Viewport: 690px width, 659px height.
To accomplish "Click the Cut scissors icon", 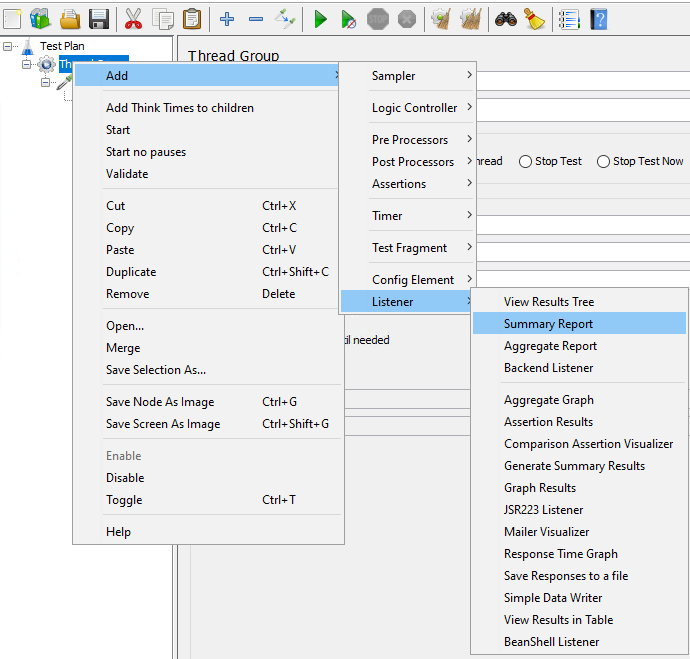I will (x=133, y=18).
